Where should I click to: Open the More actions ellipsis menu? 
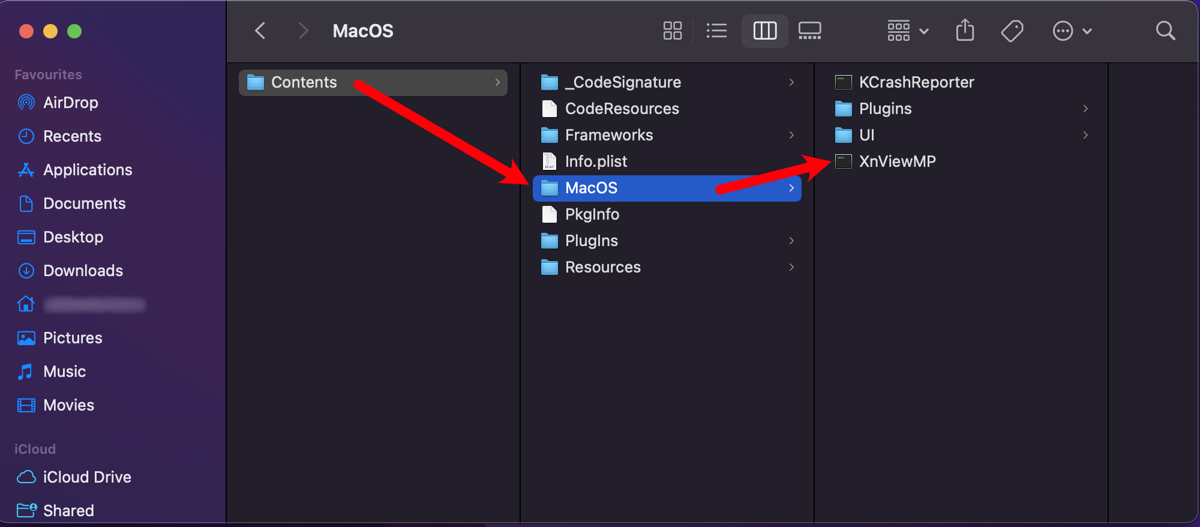pyautogui.click(x=1072, y=31)
